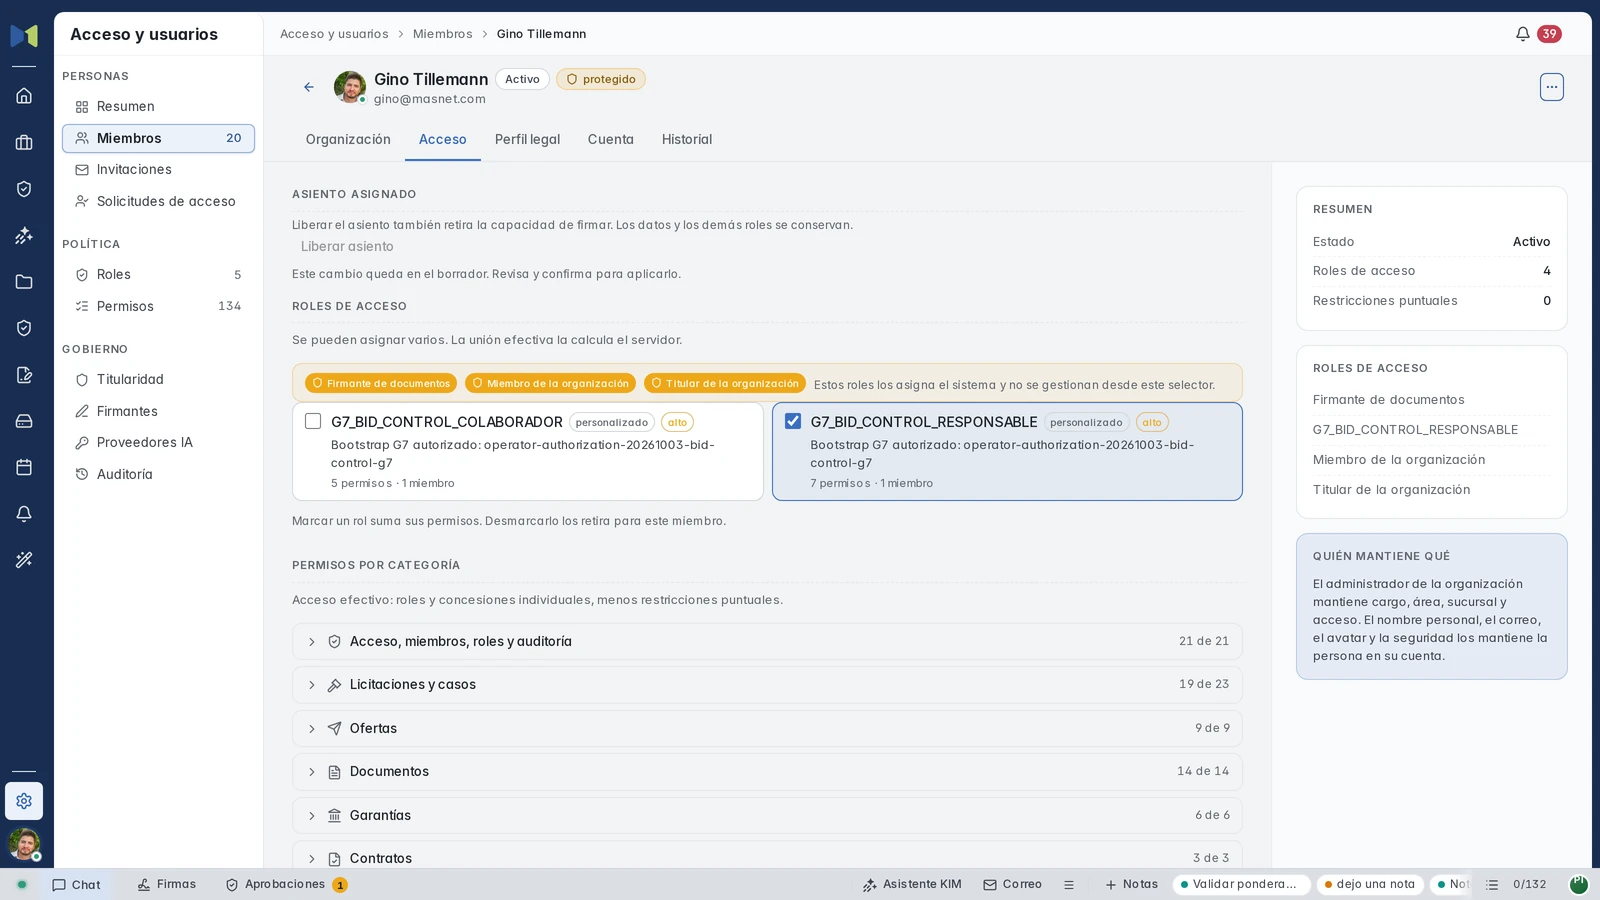The width and height of the screenshot is (1600, 900).
Task: Open the folder icon in the left rail
Action: 24,282
